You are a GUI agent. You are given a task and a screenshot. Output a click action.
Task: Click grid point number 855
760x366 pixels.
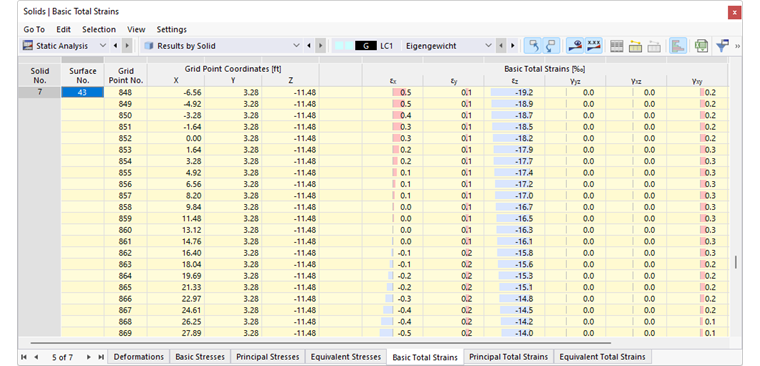coord(126,173)
